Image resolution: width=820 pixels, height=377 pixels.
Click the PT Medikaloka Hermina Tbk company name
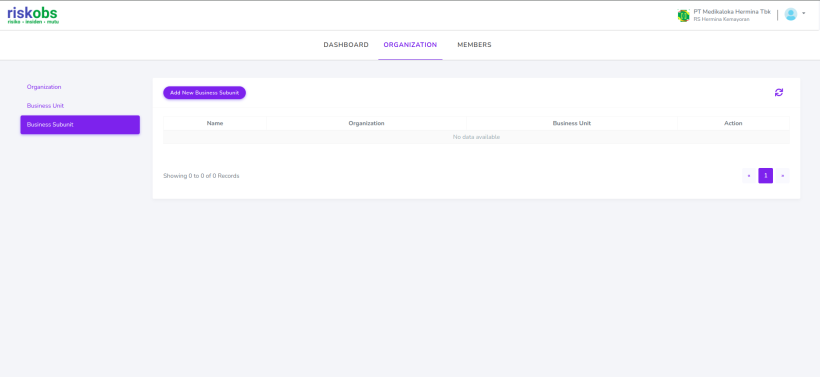pyautogui.click(x=732, y=12)
